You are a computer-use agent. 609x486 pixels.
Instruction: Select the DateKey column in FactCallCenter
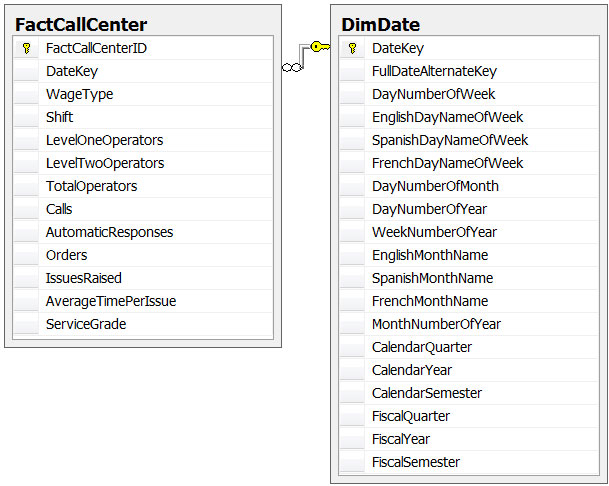[72, 71]
